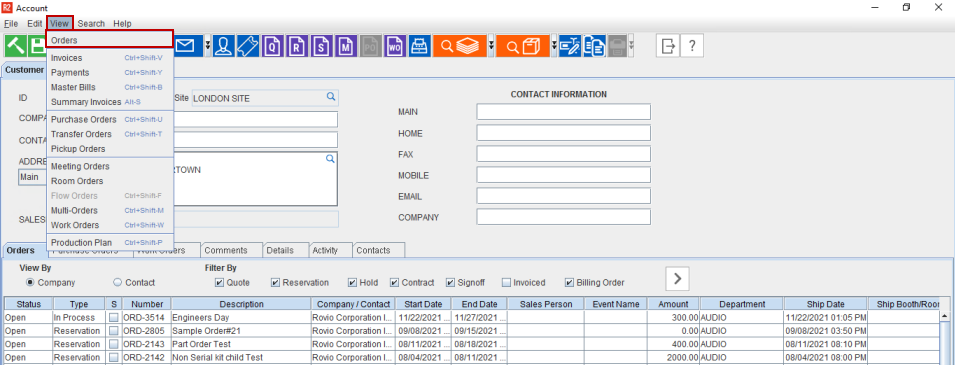
Task: Uncheck the Quote filter checkbox
Action: click(219, 283)
